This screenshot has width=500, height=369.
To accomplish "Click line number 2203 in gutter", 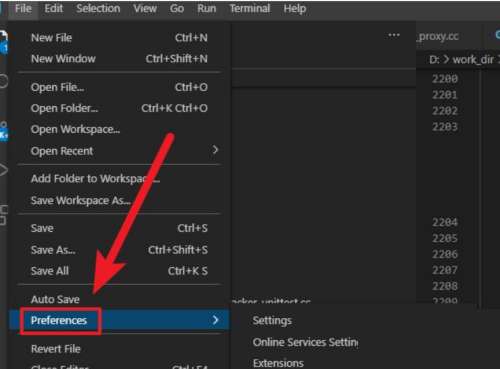I will [x=445, y=127].
